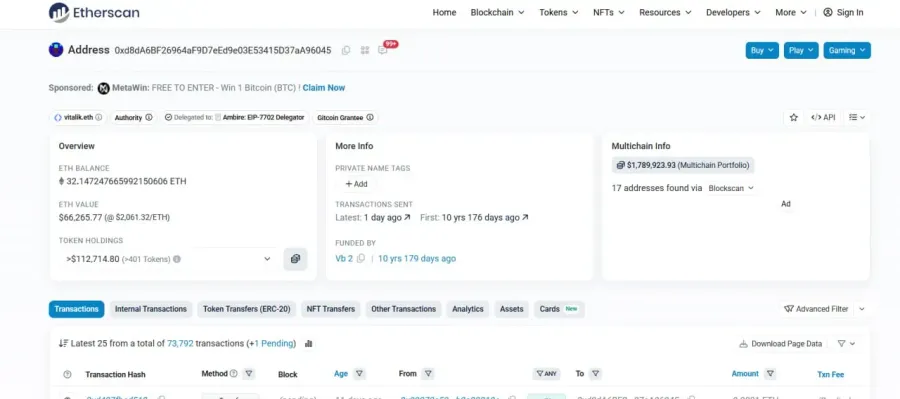Switch to Analytics tab
Image resolution: width=900 pixels, height=399 pixels.
tap(468, 309)
